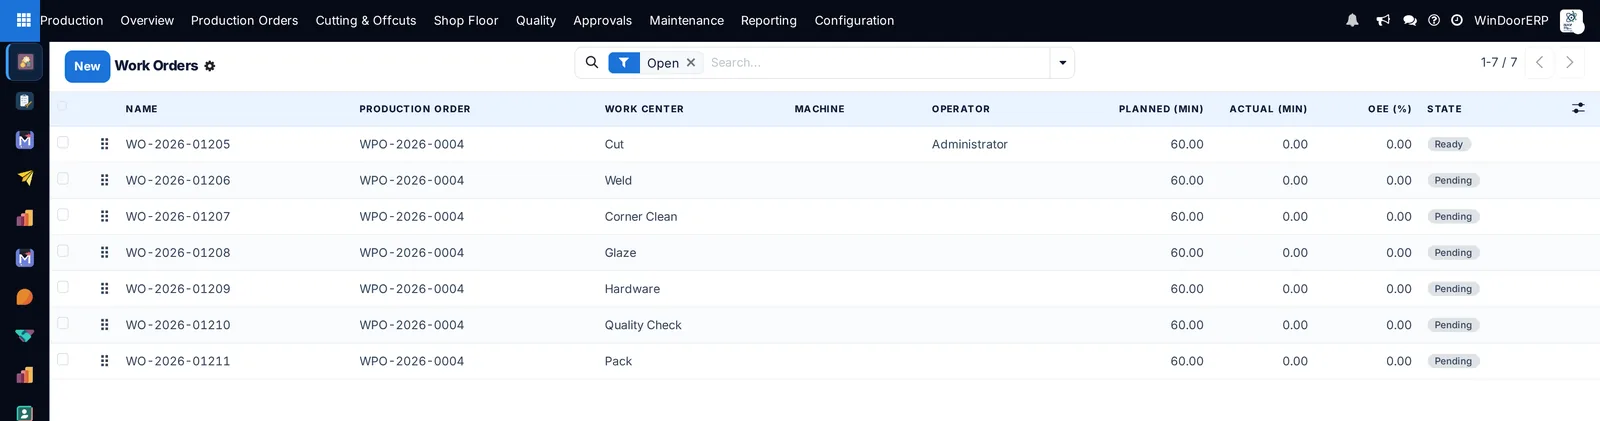Click the Quality Check work center cell
This screenshot has width=1600, height=421.
pos(643,325)
